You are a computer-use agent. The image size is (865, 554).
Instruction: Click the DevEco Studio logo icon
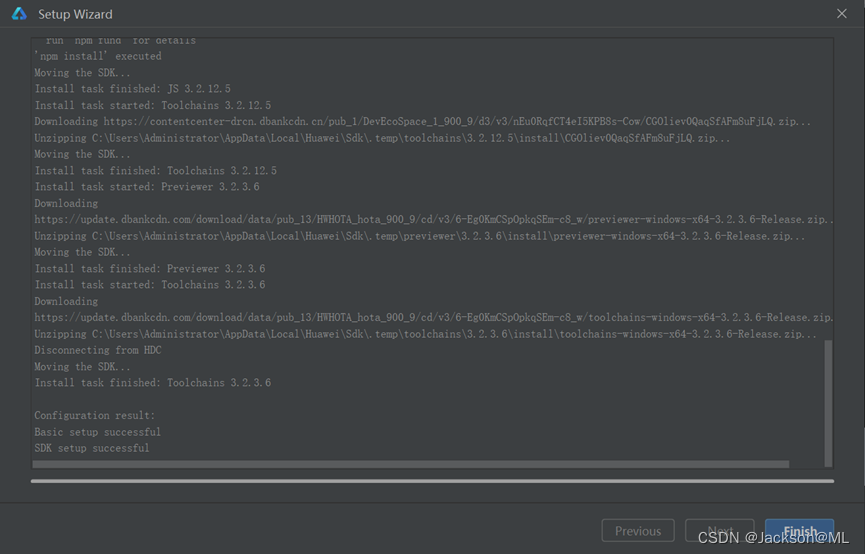(19, 14)
